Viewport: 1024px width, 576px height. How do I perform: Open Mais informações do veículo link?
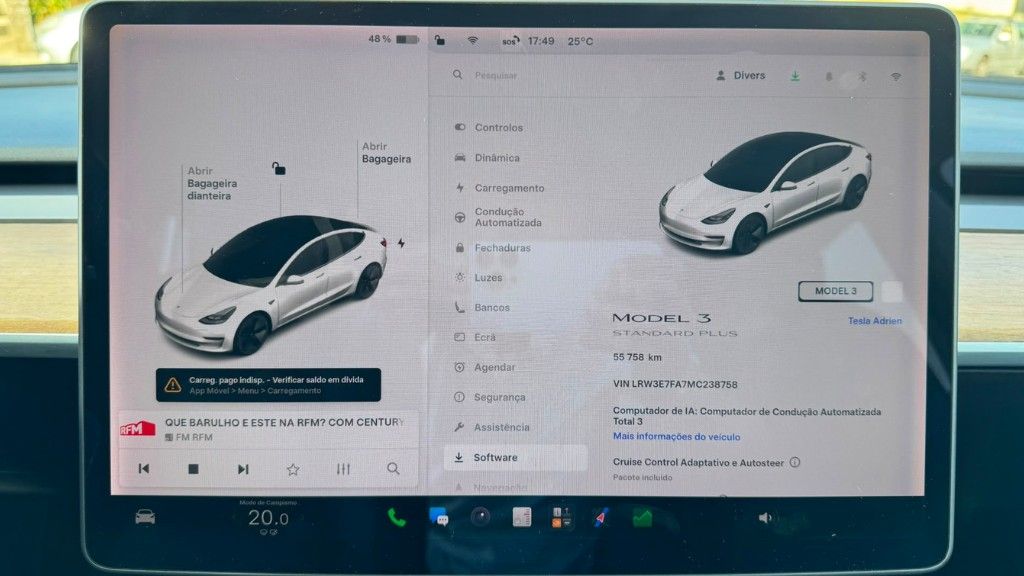point(677,436)
